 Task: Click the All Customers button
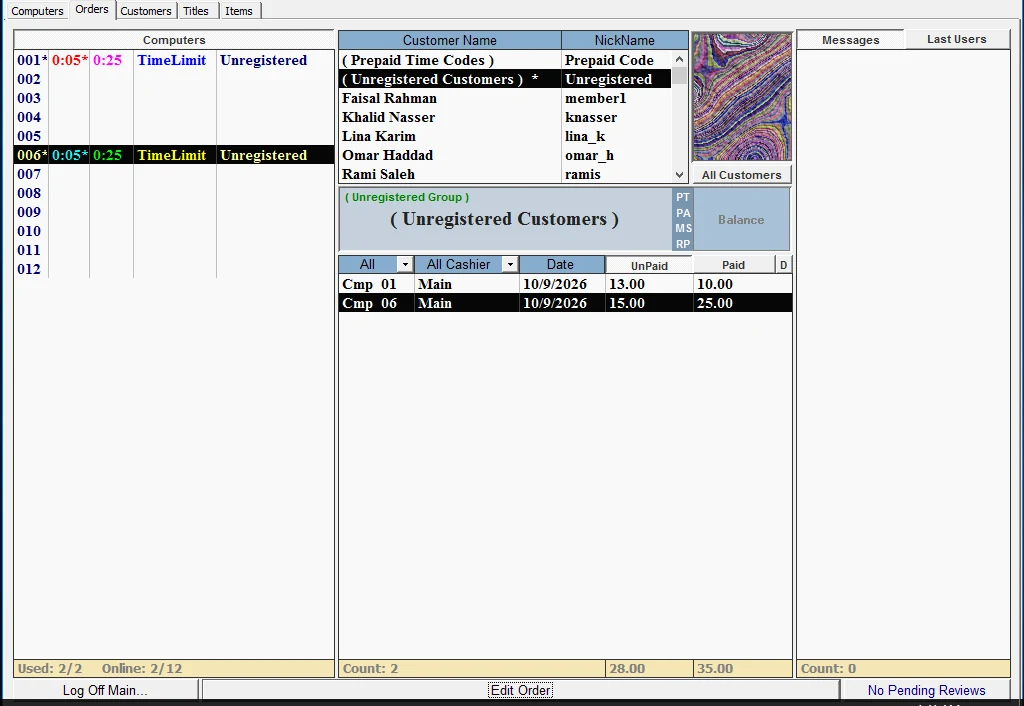click(x=741, y=175)
